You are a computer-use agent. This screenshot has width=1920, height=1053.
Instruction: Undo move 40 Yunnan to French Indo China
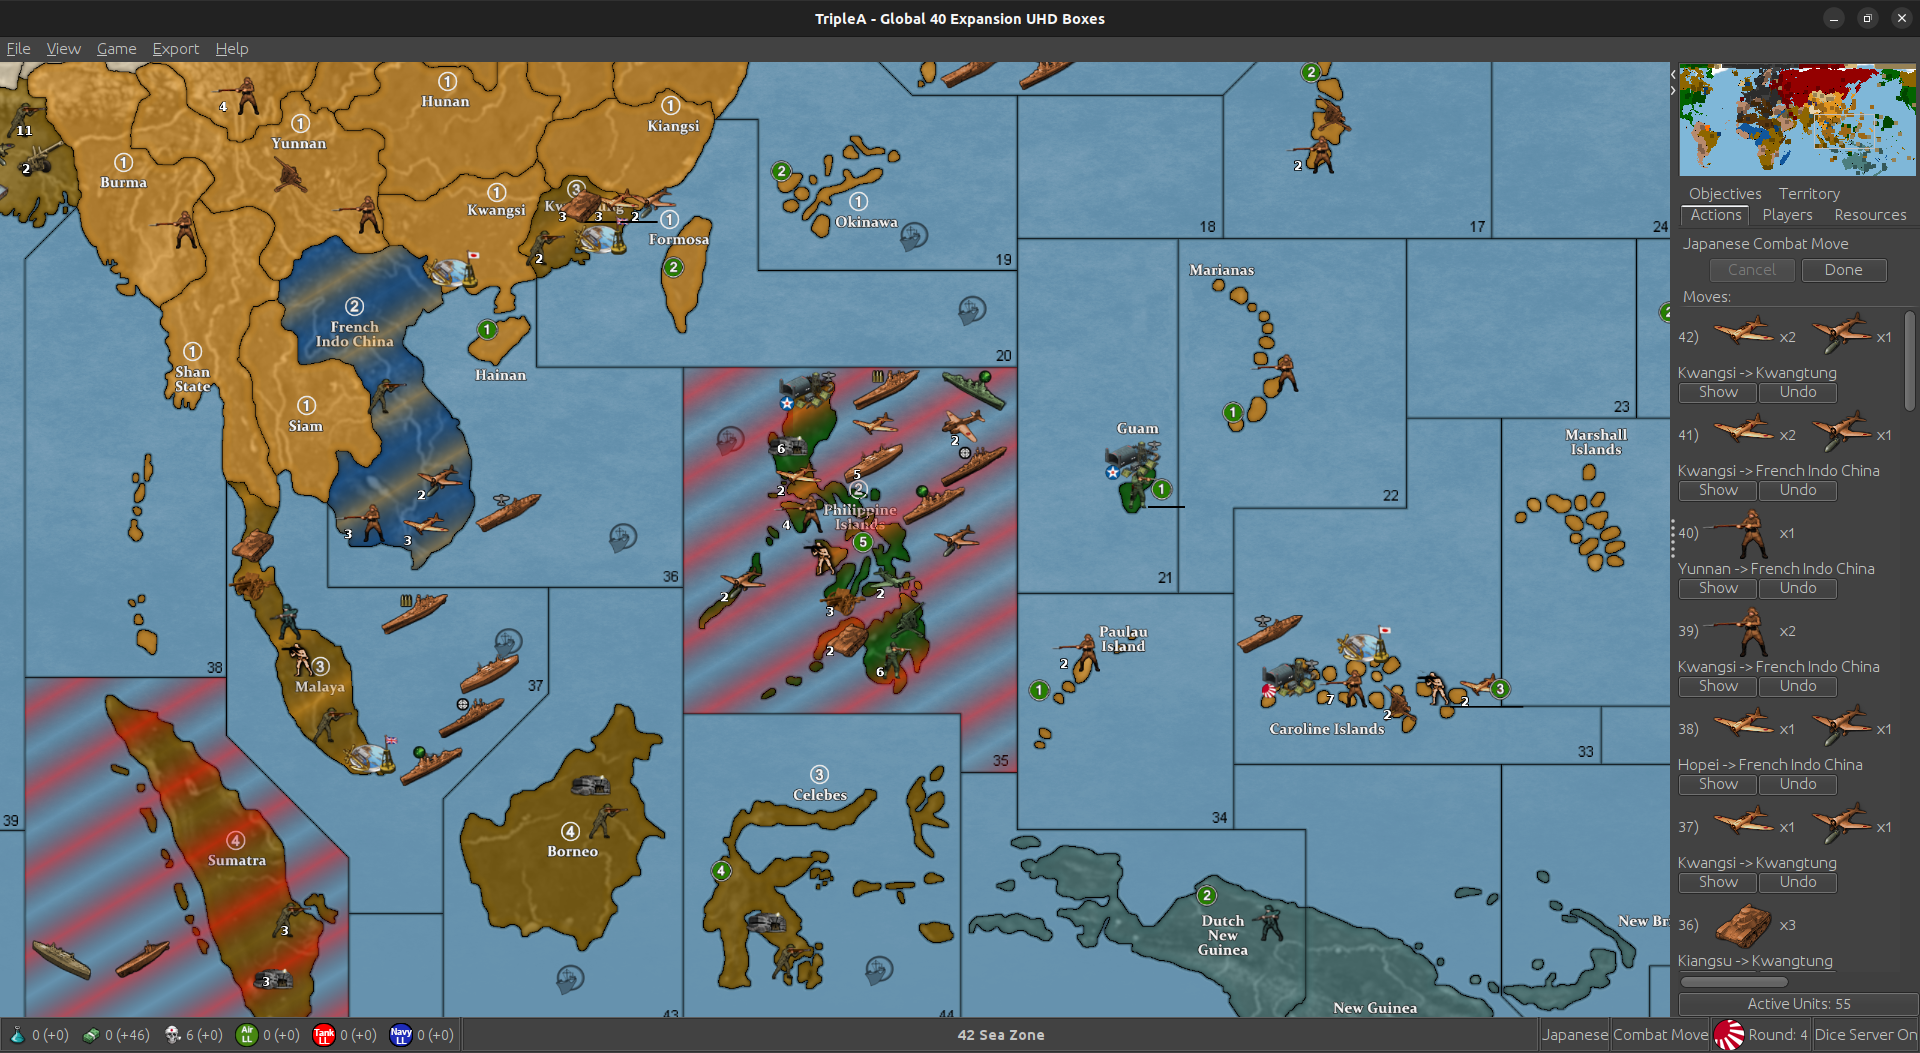point(1797,588)
